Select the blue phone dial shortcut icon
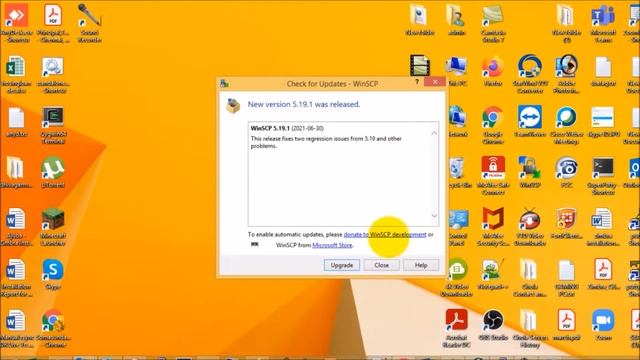This screenshot has width=640, height=360. [566, 172]
